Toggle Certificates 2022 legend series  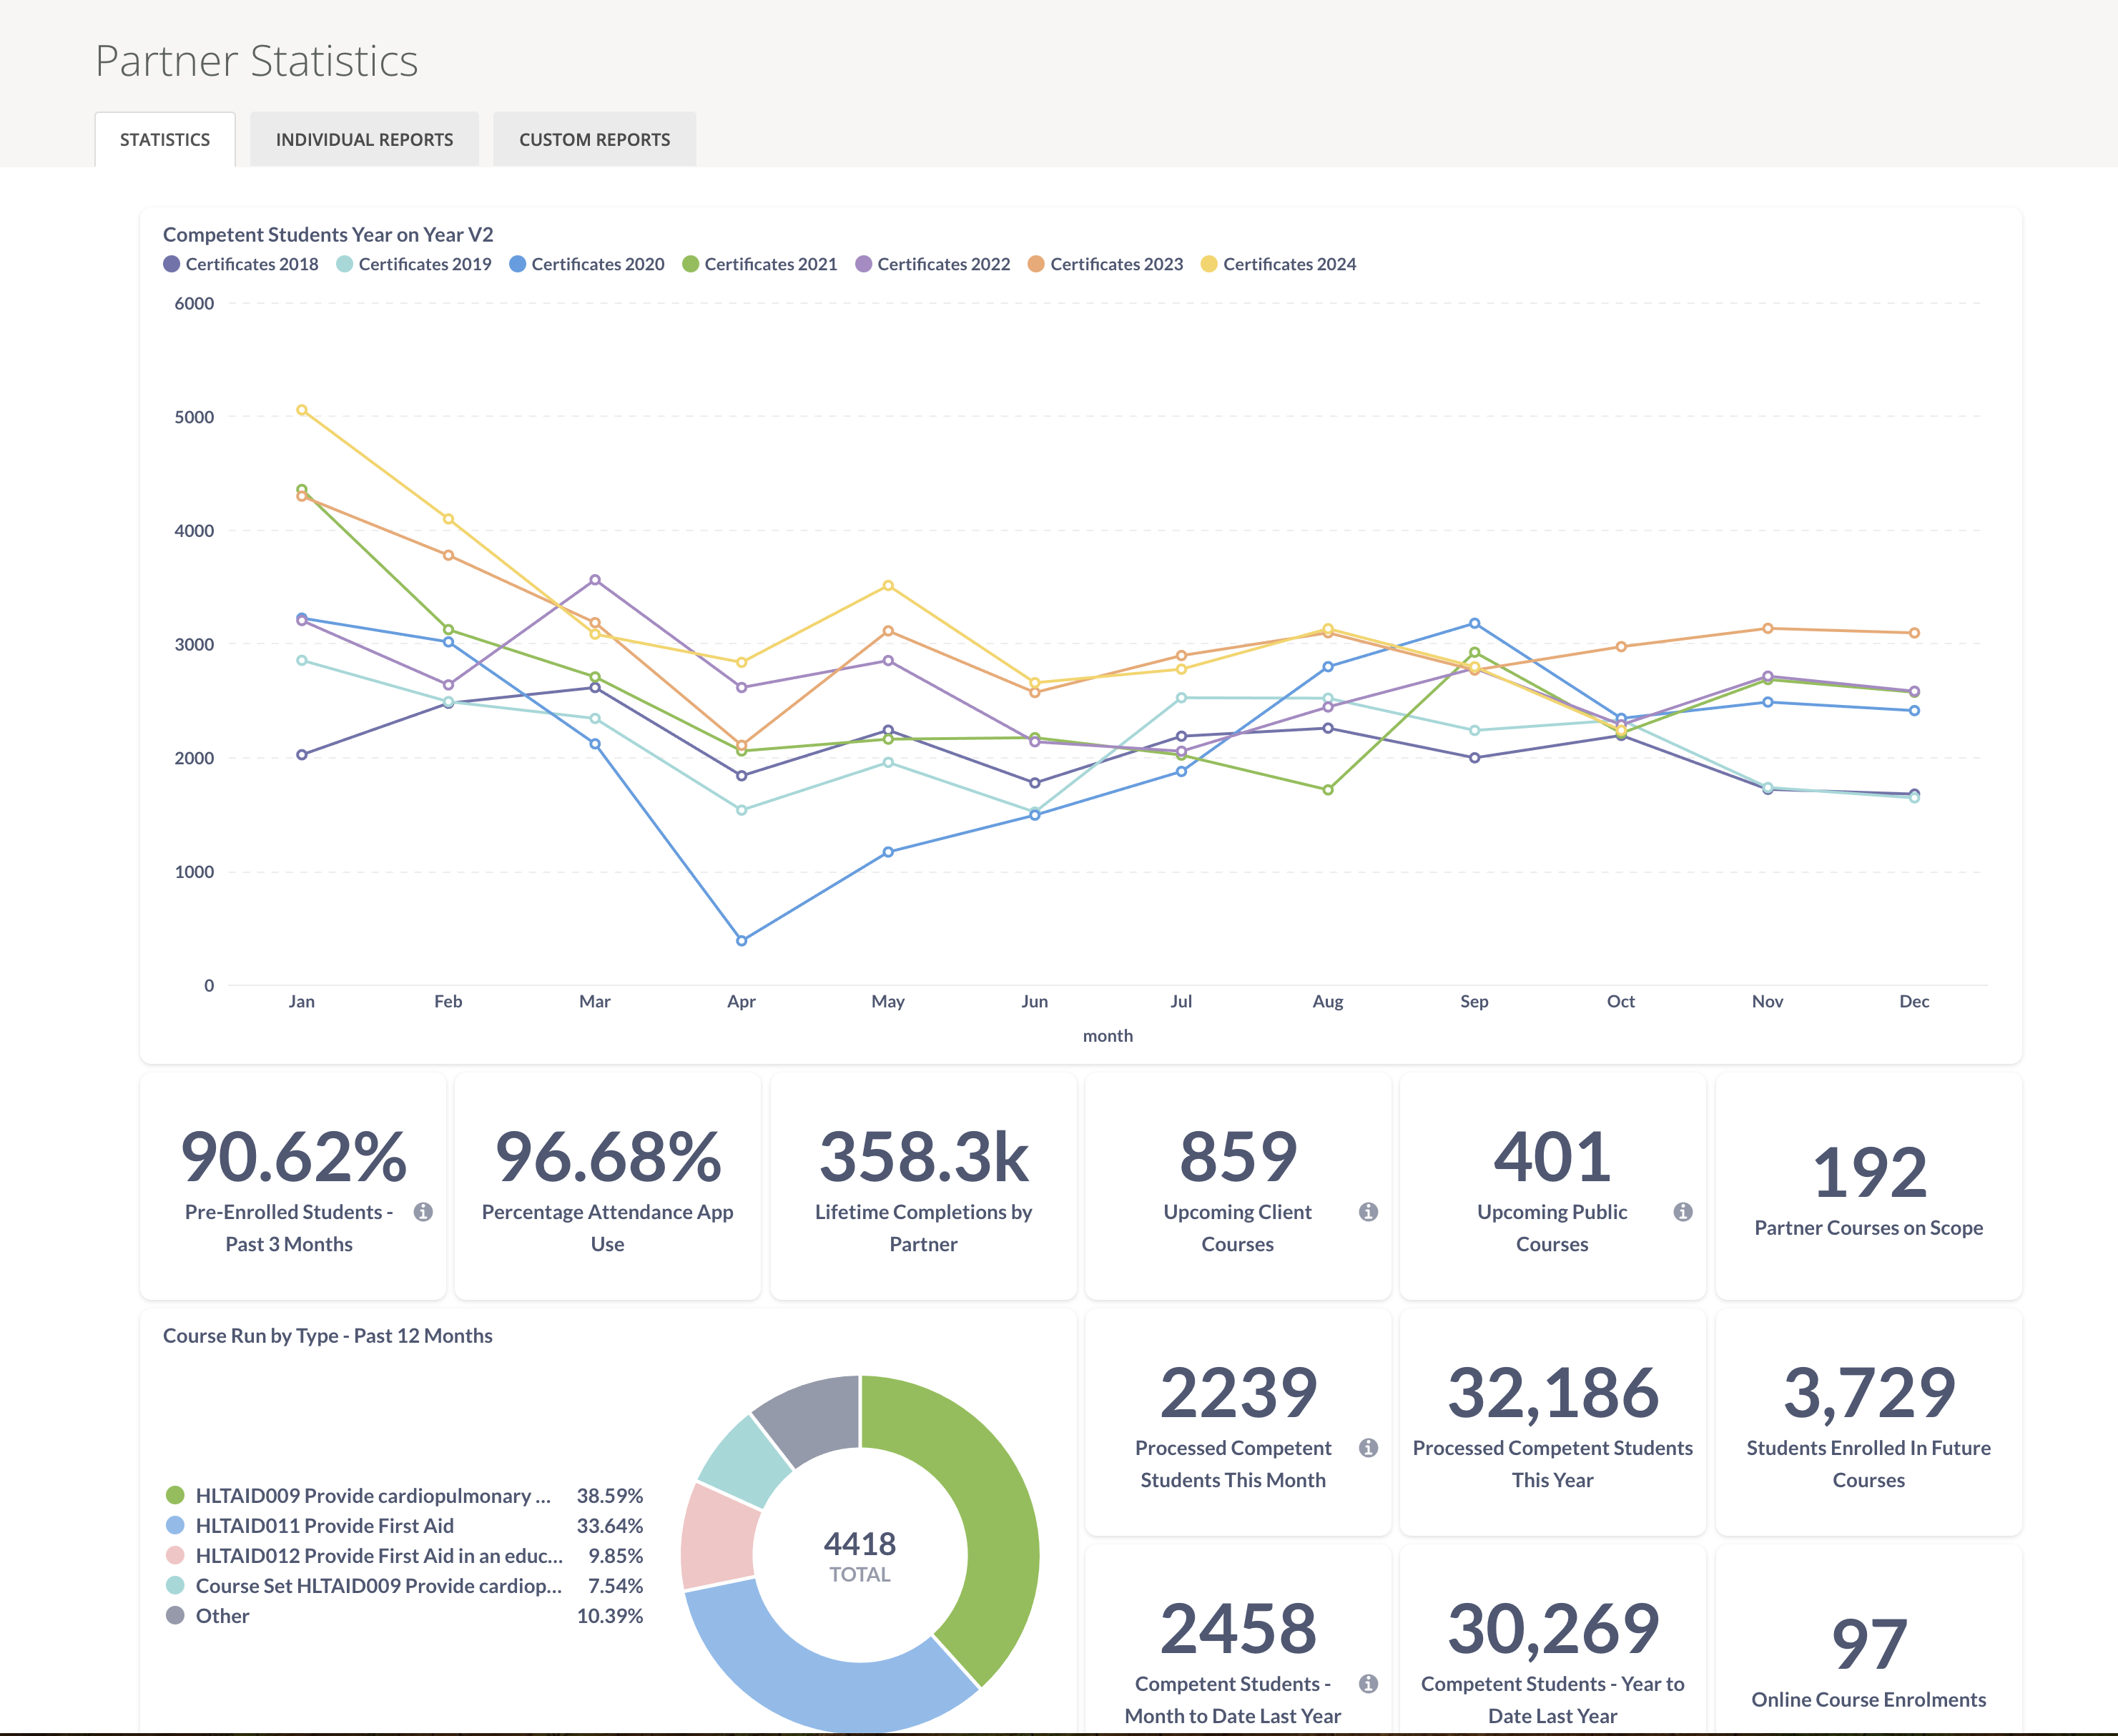coord(933,264)
